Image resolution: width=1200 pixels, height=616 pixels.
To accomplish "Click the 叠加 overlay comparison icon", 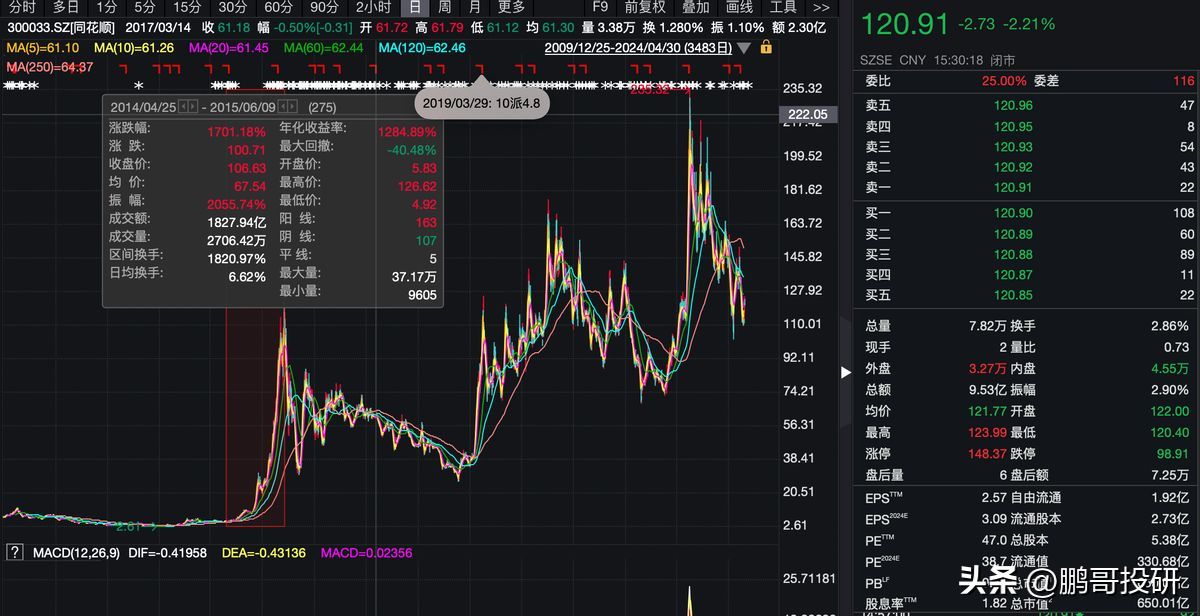I will pos(695,7).
